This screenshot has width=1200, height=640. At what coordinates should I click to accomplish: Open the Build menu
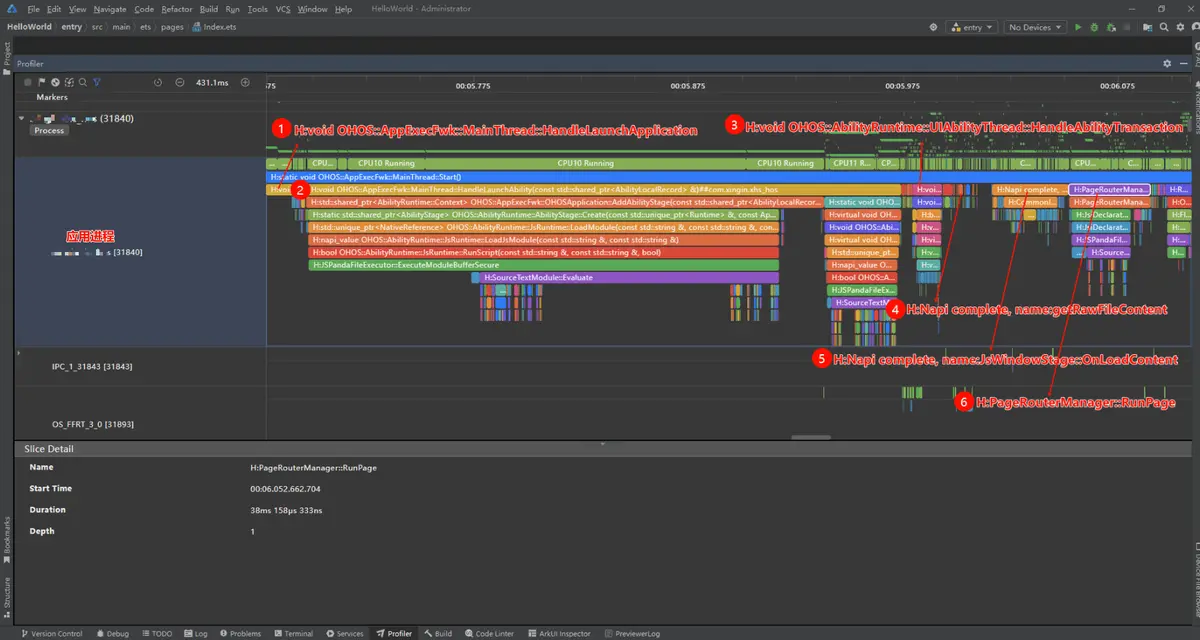tap(208, 9)
